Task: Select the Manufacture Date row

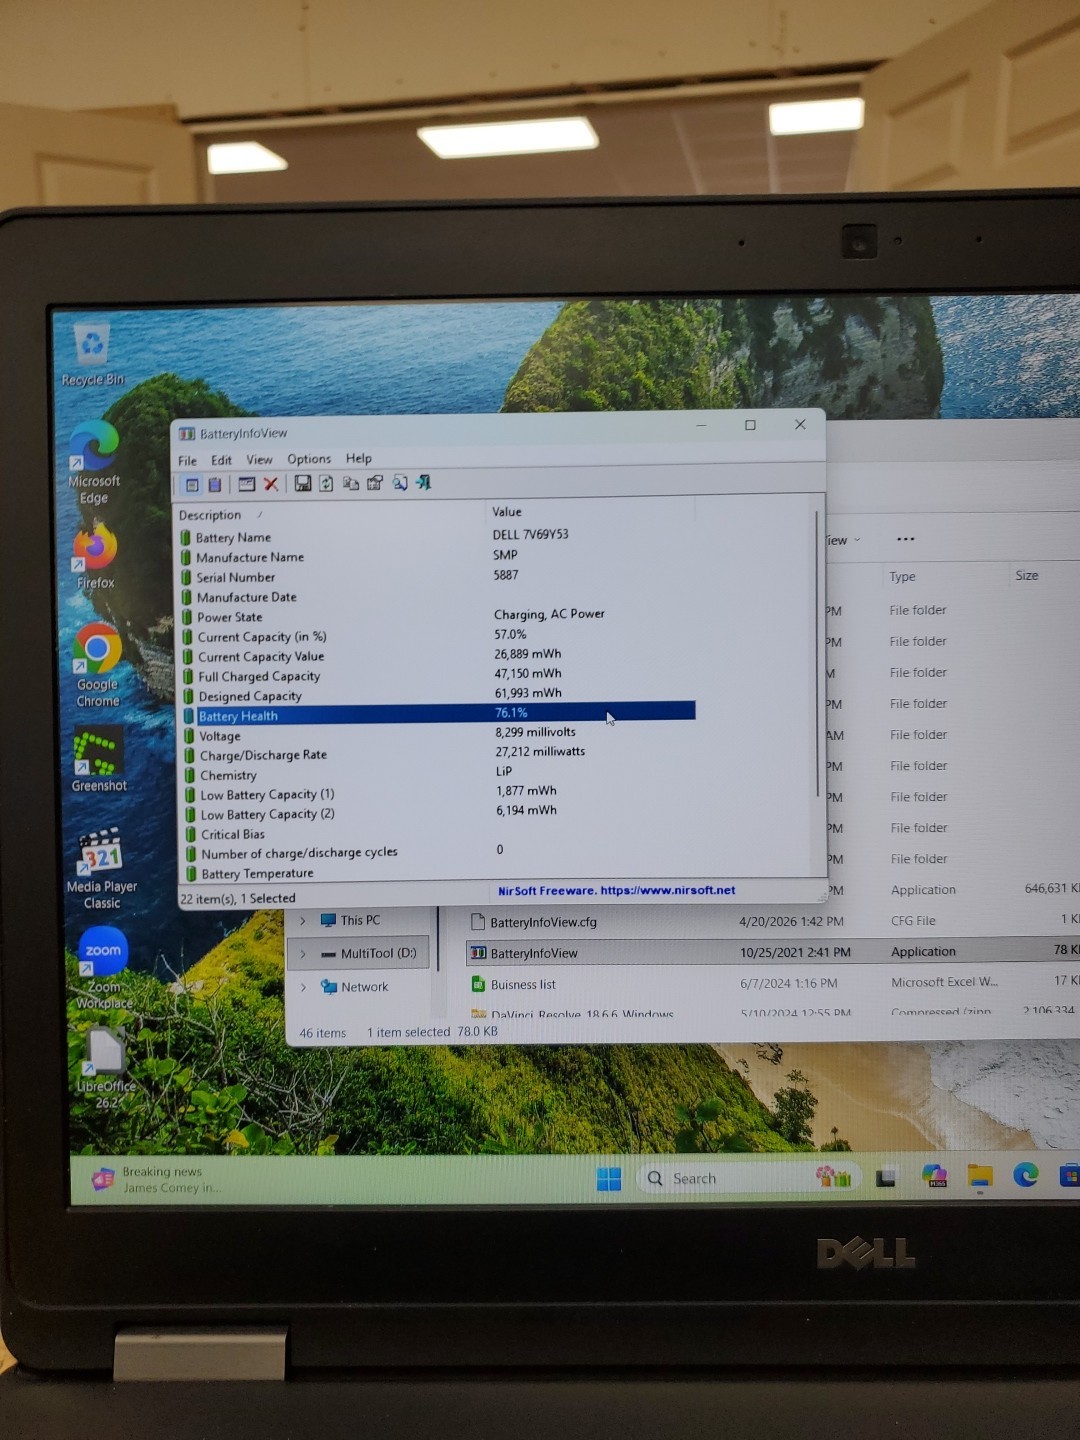Action: click(437, 596)
